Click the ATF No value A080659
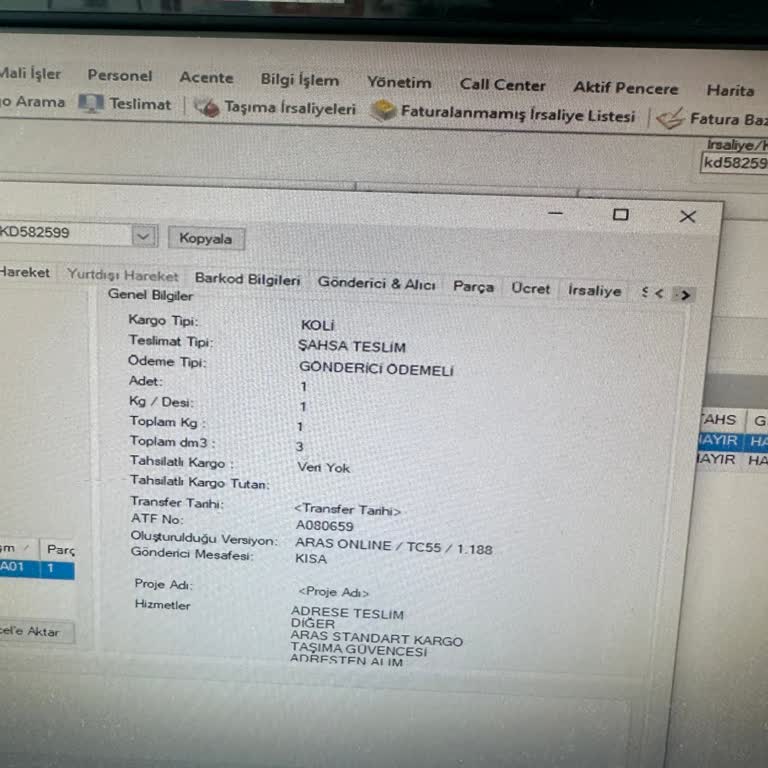 tap(324, 526)
